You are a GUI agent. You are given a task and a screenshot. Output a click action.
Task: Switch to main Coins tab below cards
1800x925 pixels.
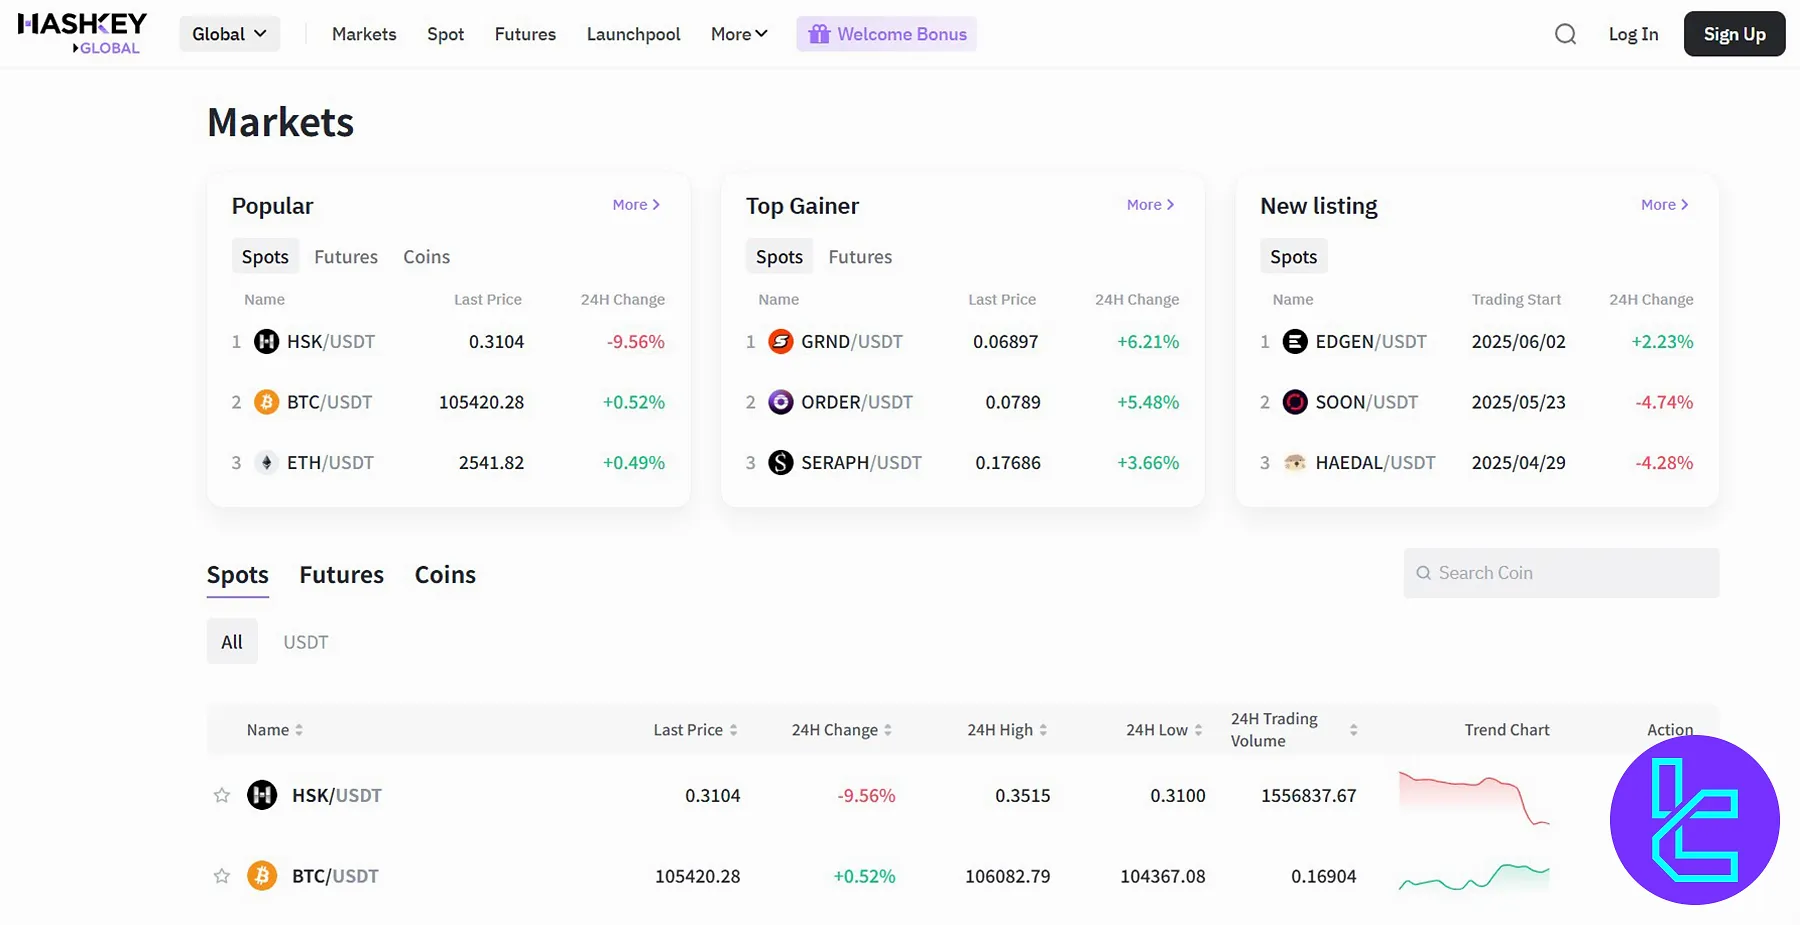pos(445,575)
